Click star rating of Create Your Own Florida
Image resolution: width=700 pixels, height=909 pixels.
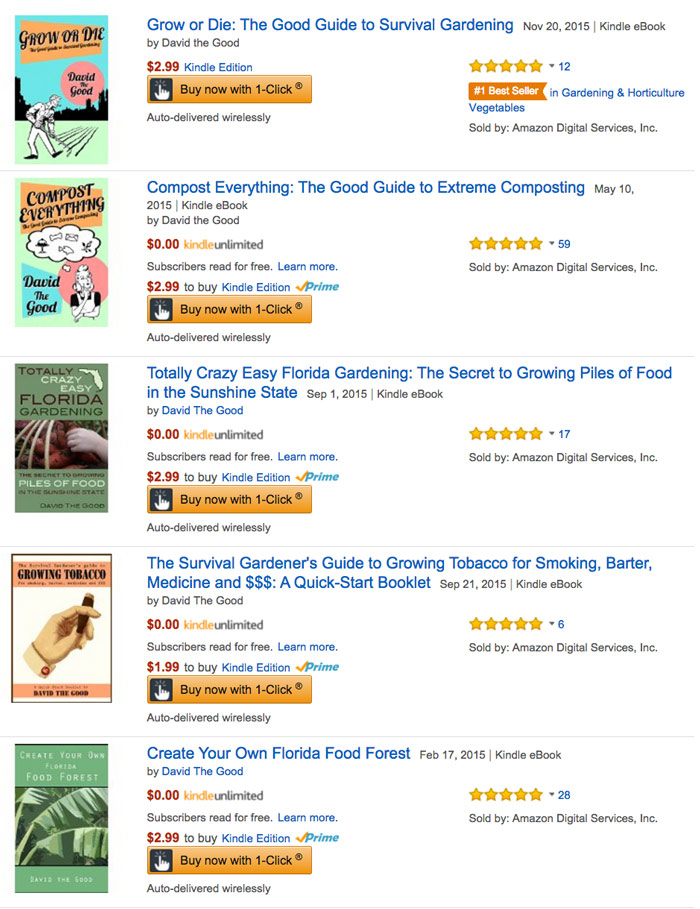(505, 795)
